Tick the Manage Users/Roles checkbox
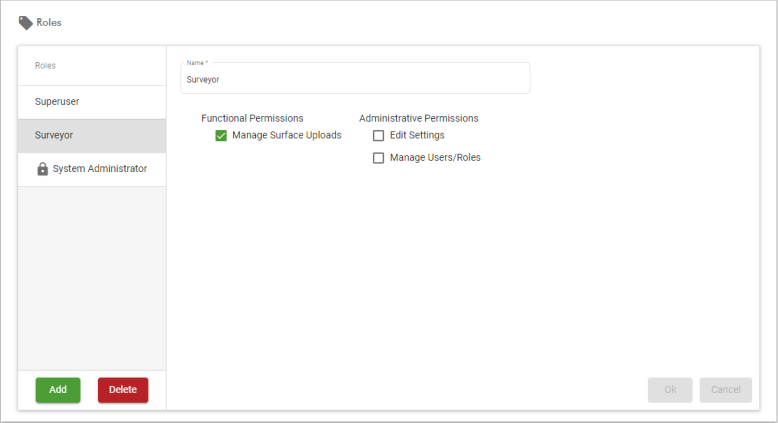This screenshot has height=423, width=778. click(x=379, y=158)
